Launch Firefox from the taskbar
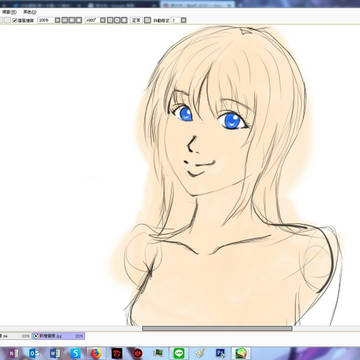The height and width of the screenshot is (360, 360). point(96,353)
